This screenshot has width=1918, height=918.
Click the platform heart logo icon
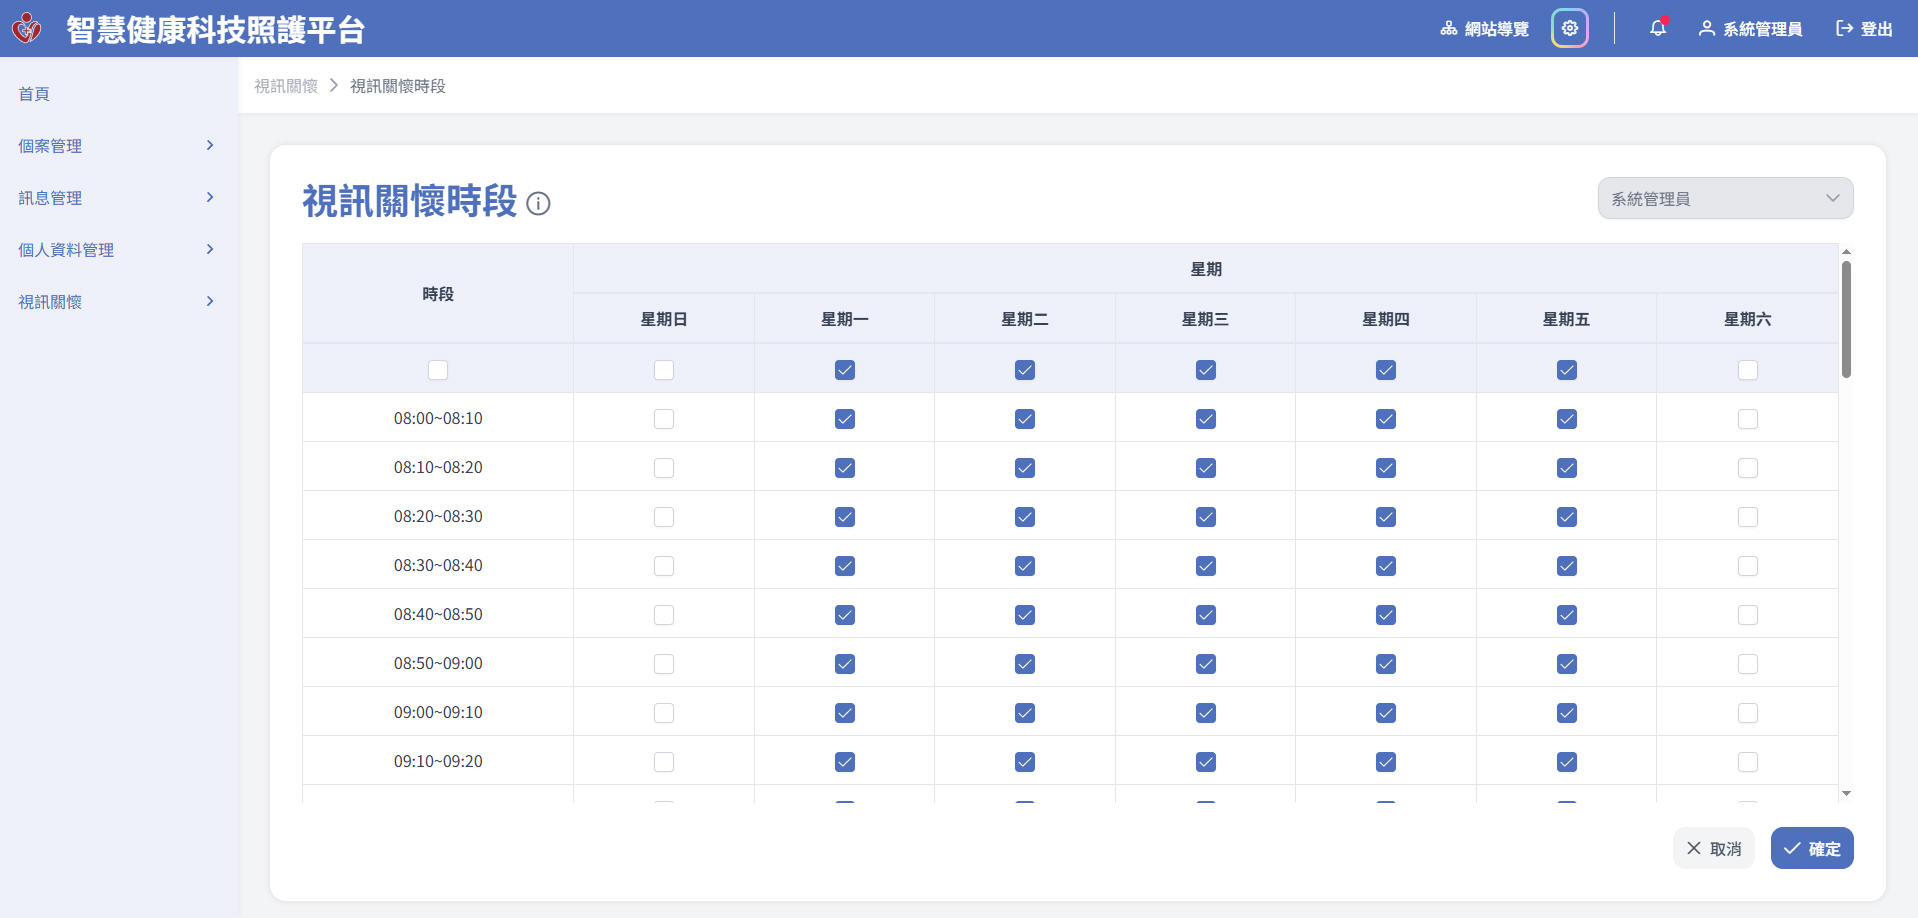tap(27, 29)
